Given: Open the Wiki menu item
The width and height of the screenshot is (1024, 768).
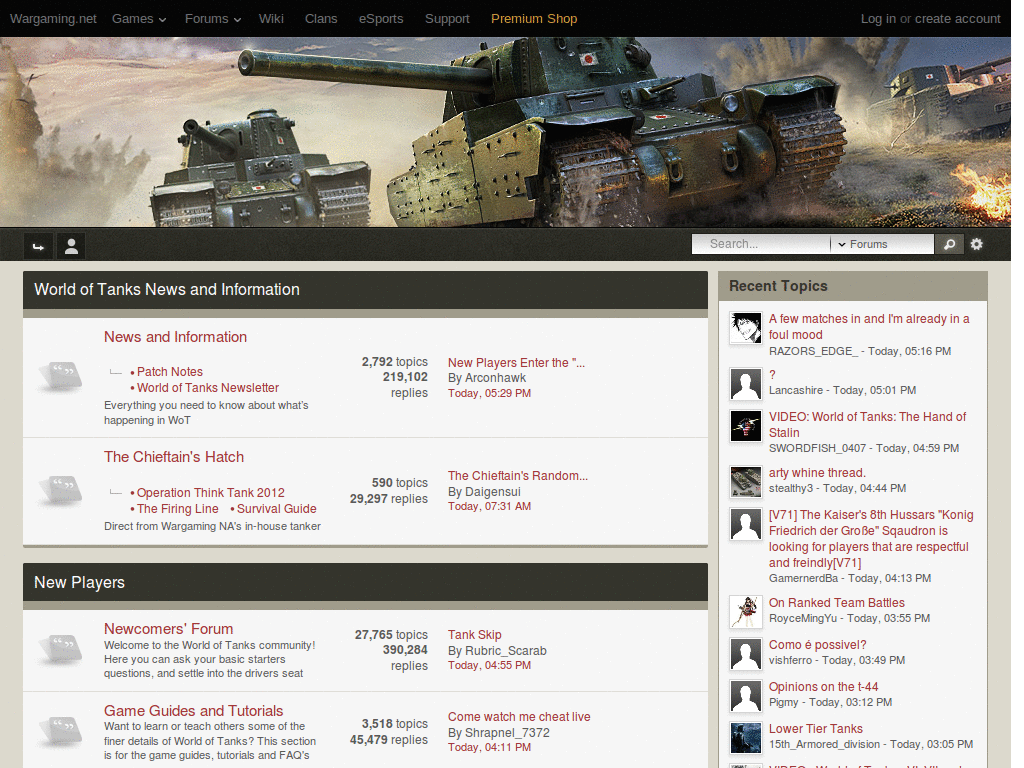Looking at the screenshot, I should 271,19.
